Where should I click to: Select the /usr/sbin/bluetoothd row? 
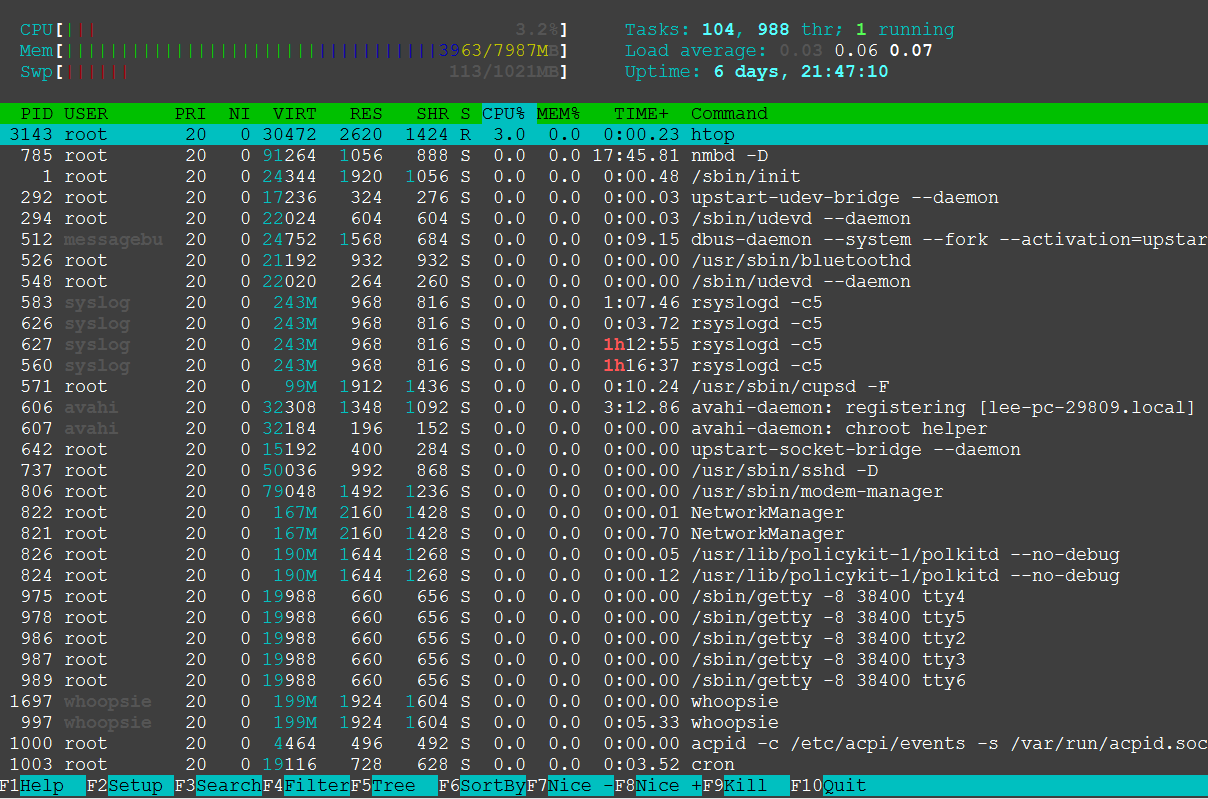click(x=604, y=261)
